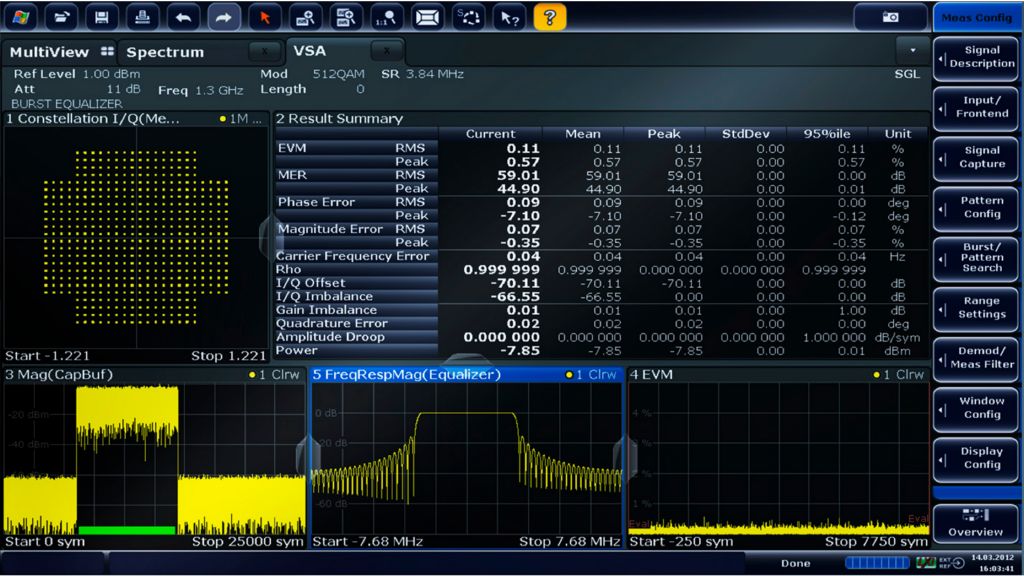The image size is (1024, 576).
Task: Click the context help pointer icon
Action: click(509, 17)
